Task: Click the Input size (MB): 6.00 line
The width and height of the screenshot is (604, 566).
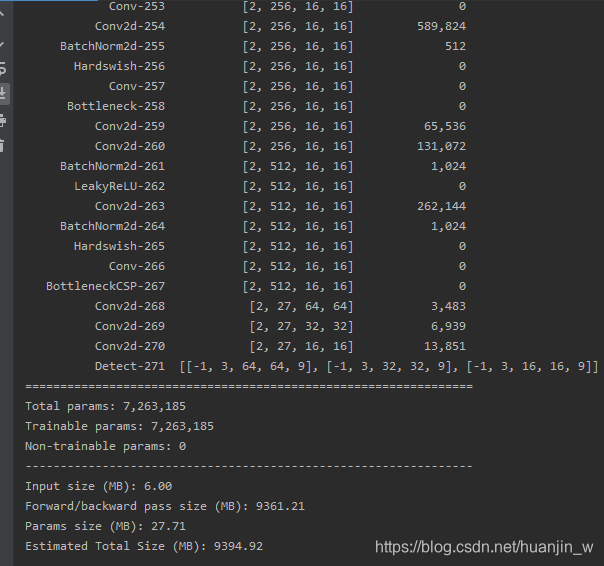Action: click(99, 486)
